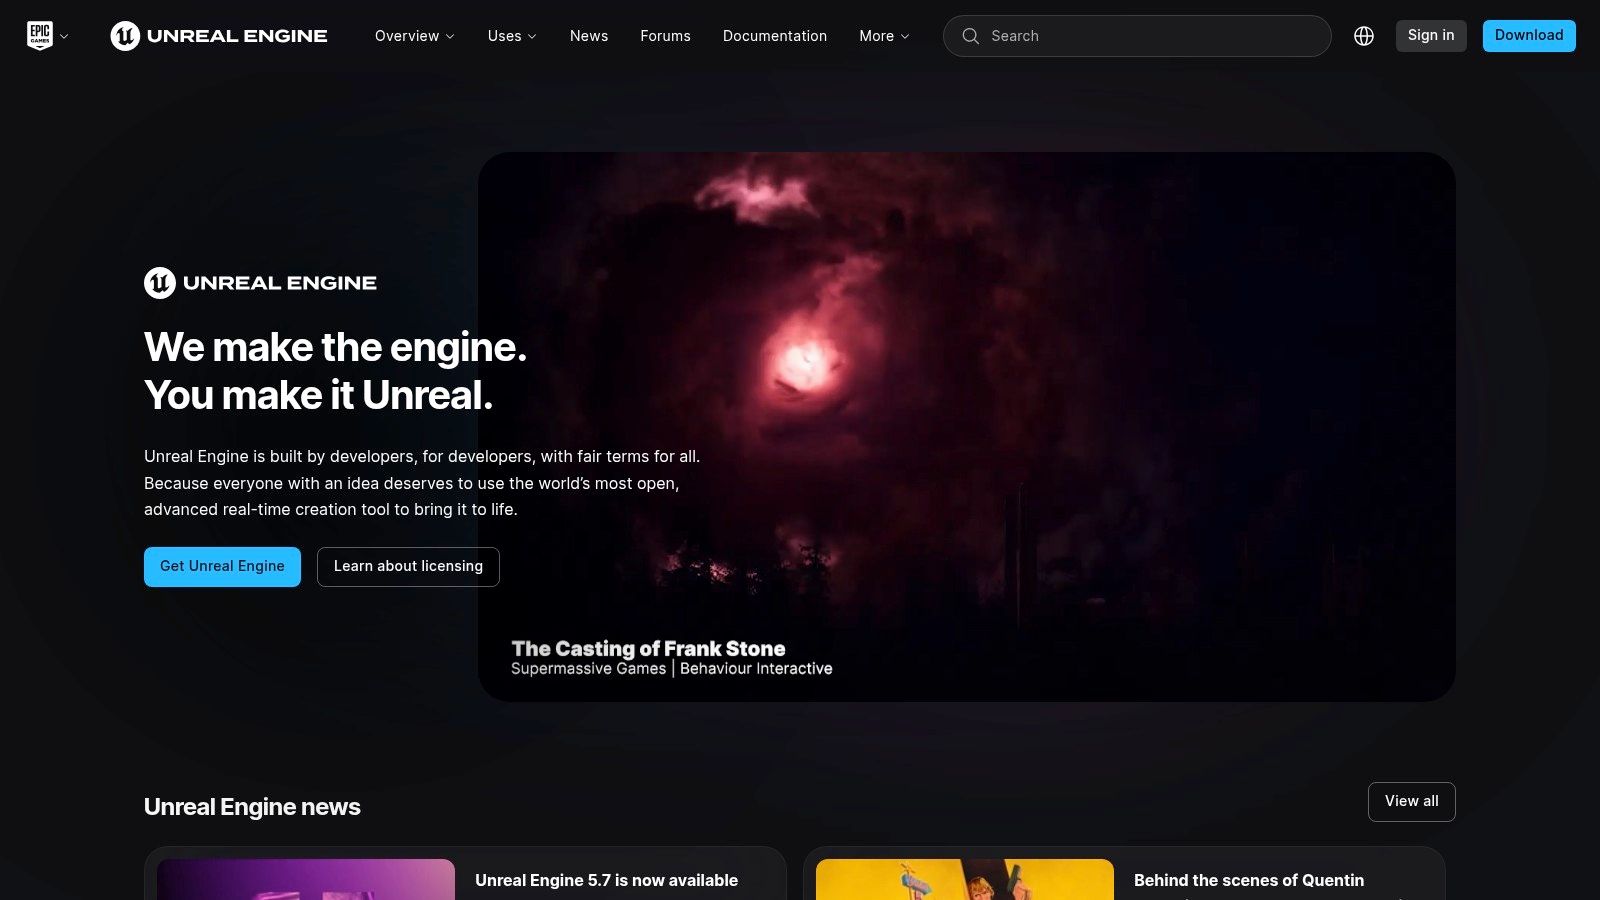
Task: Click the Epic Games logo icon
Action: point(40,36)
